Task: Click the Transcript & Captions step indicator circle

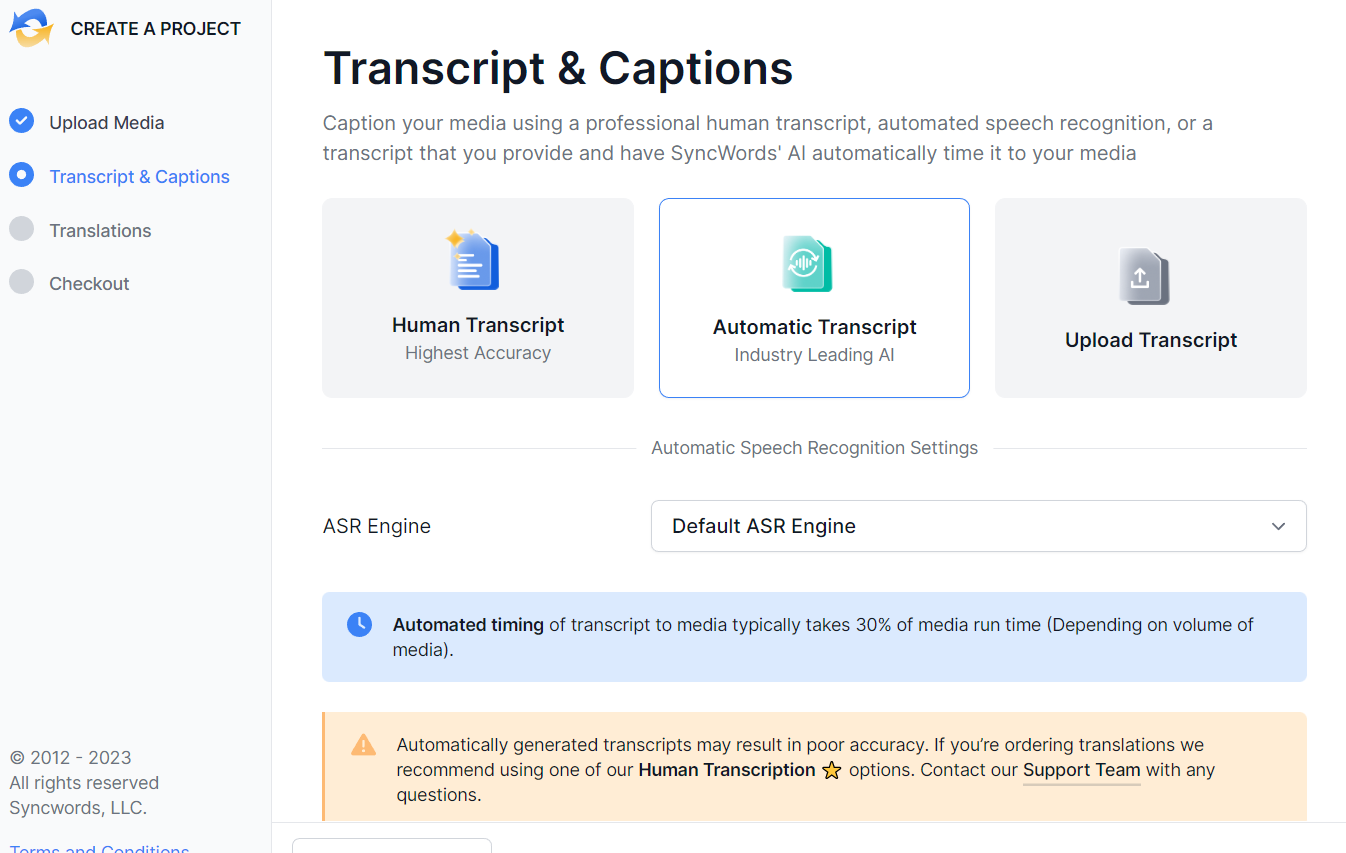Action: coord(22,175)
